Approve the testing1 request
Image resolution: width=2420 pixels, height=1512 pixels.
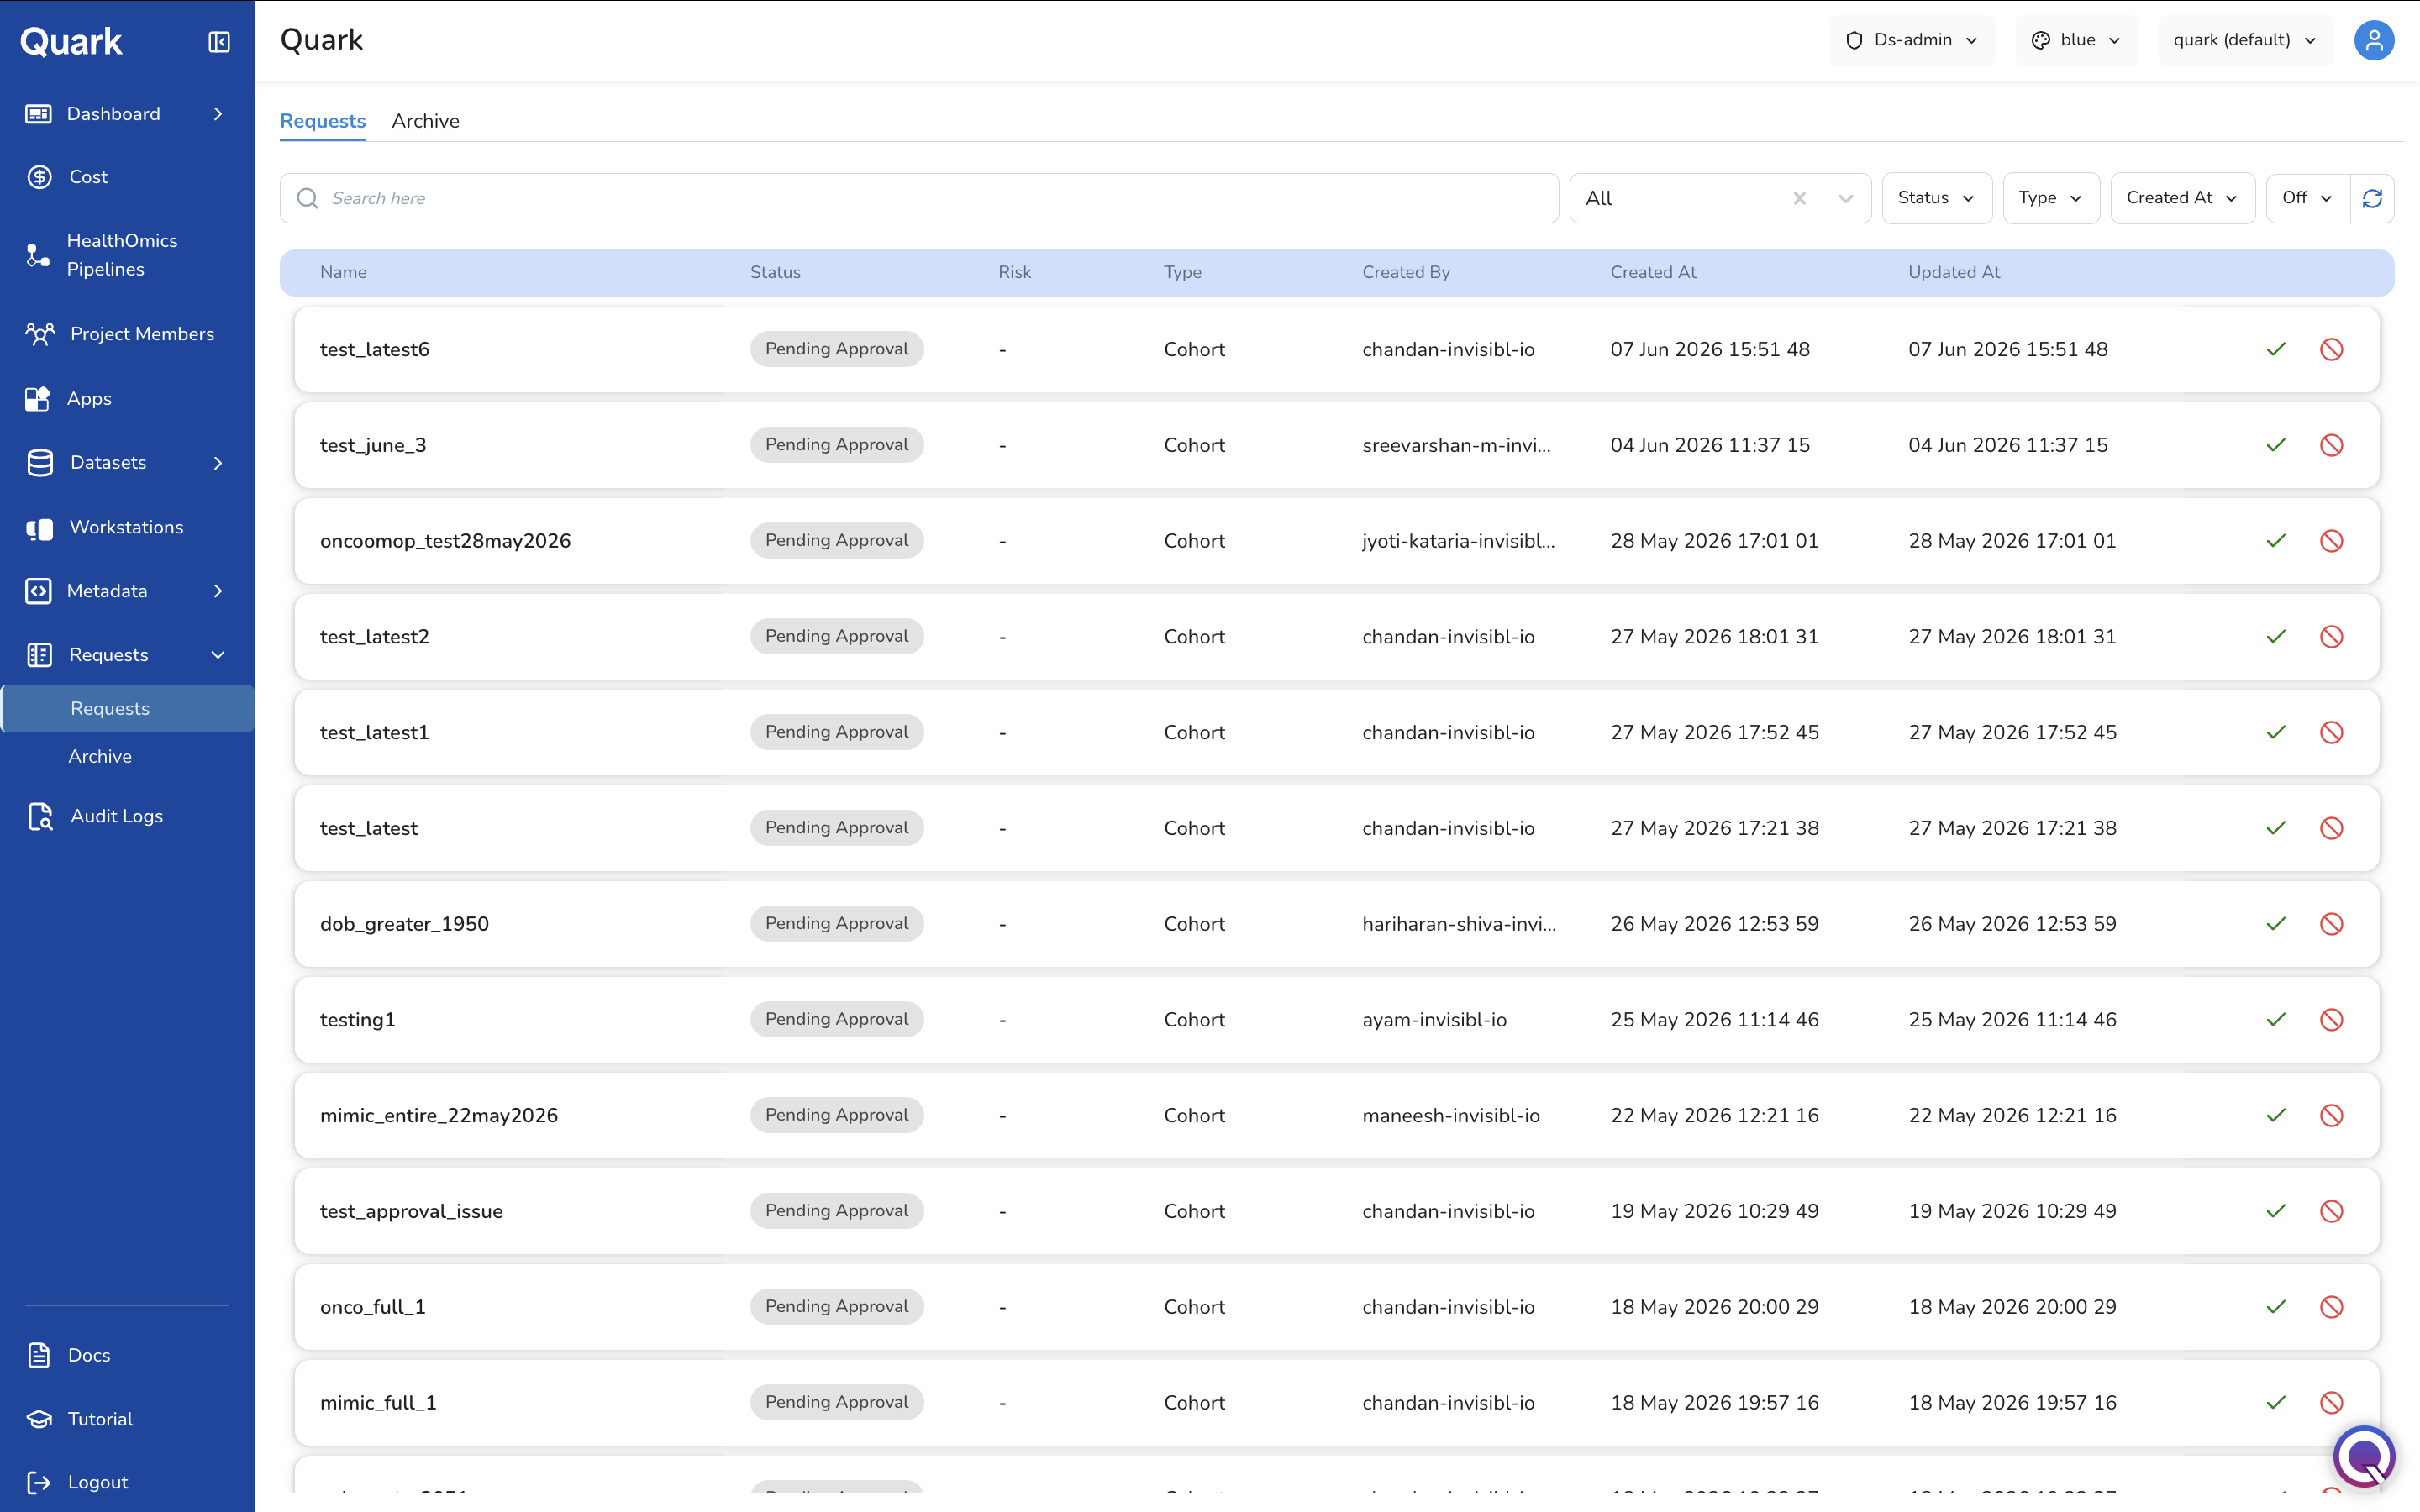point(2276,1020)
